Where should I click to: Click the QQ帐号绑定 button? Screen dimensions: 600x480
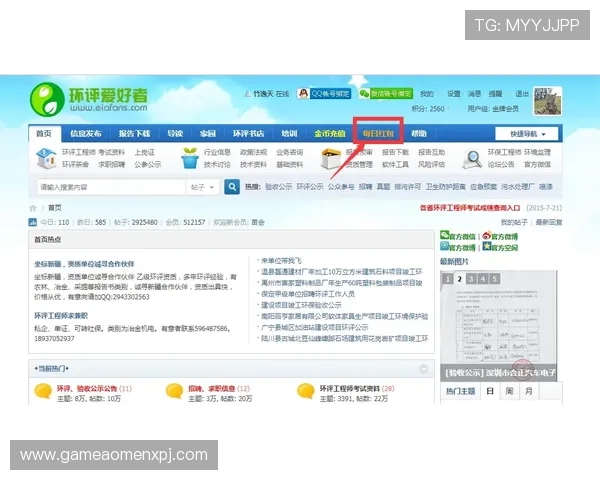click(x=324, y=93)
